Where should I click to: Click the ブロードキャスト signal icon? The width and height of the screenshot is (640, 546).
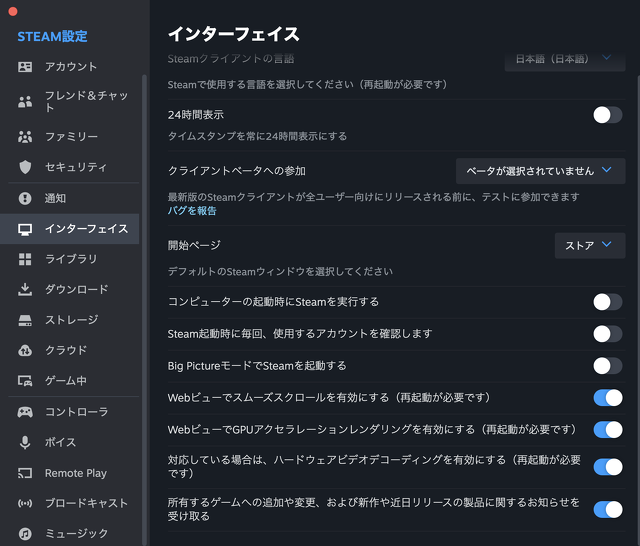[25, 504]
